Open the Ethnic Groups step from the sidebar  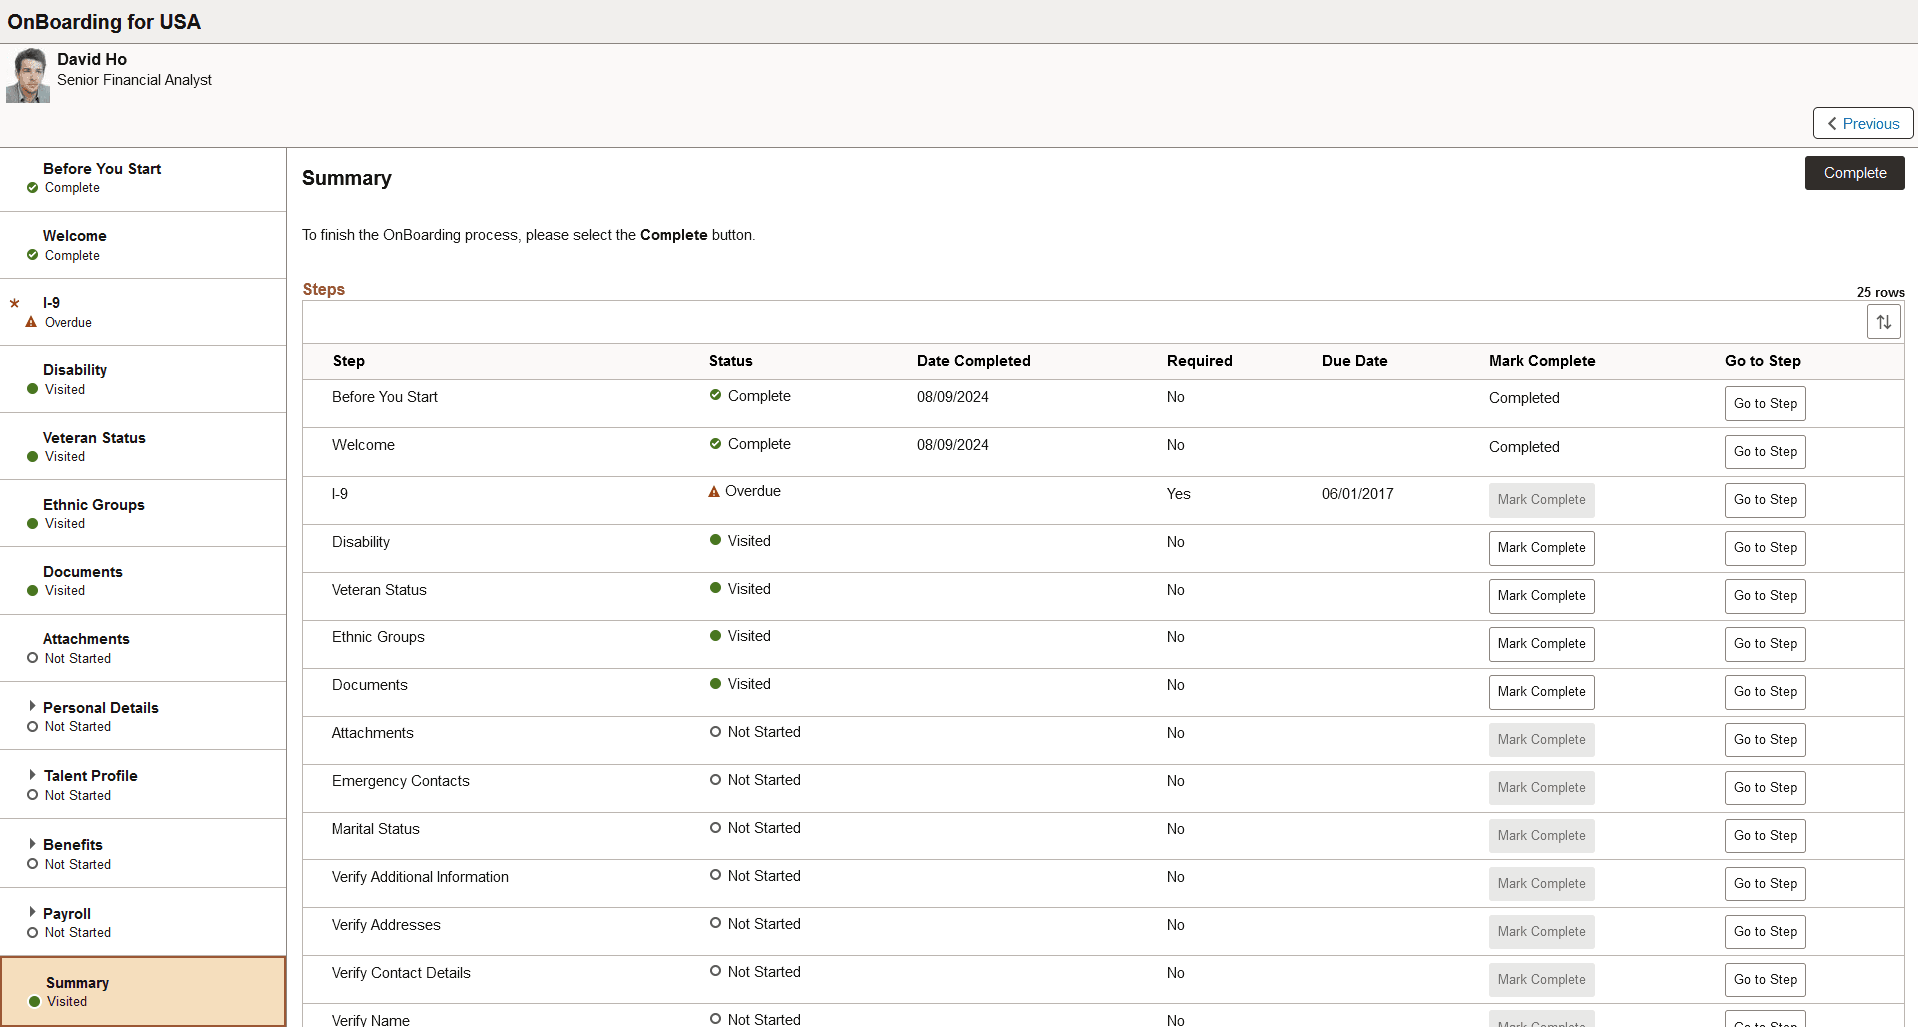coord(93,504)
